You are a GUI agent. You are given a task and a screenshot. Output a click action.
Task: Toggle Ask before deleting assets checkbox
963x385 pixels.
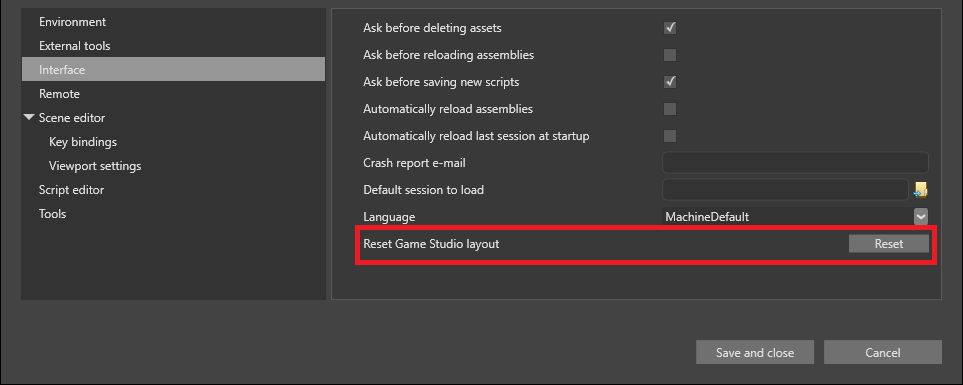(670, 28)
